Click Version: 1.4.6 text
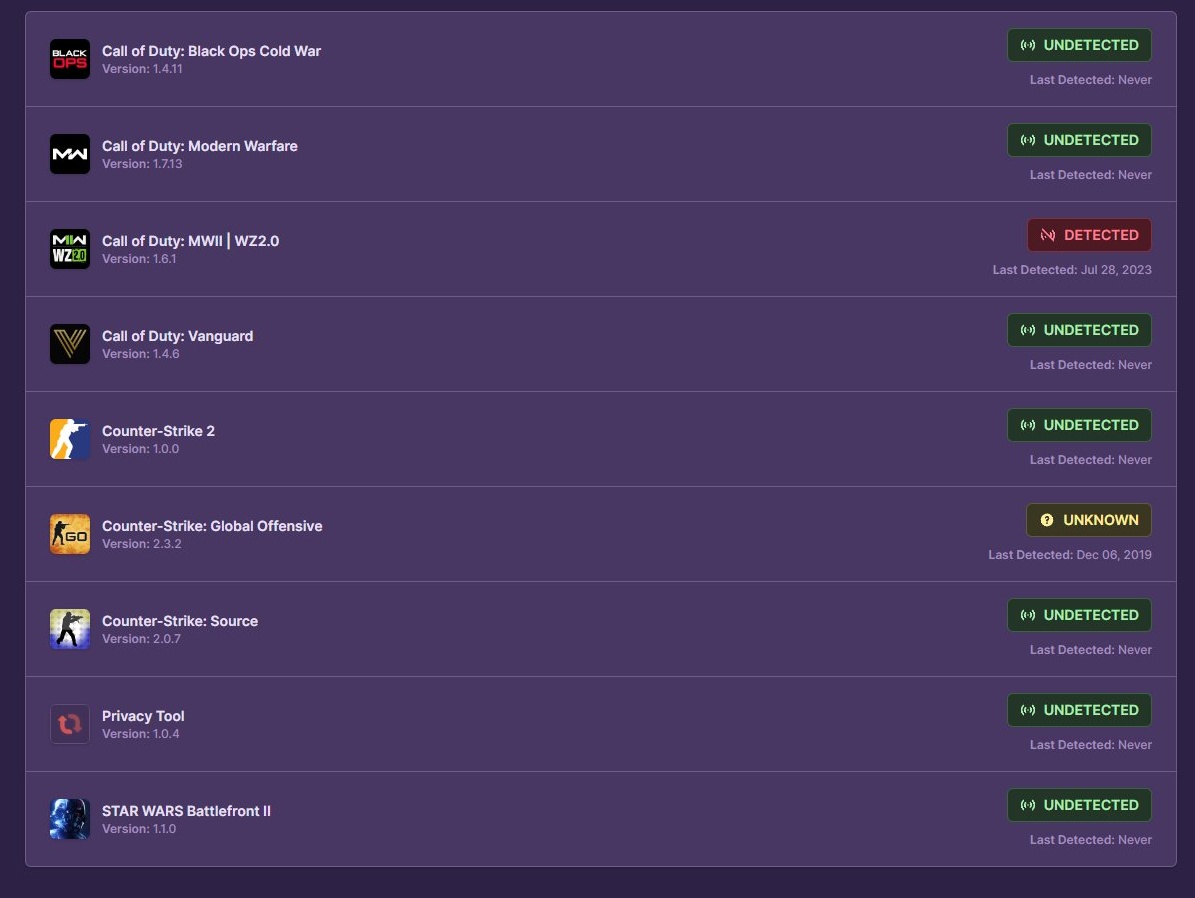Viewport: 1195px width, 898px height. (x=141, y=354)
